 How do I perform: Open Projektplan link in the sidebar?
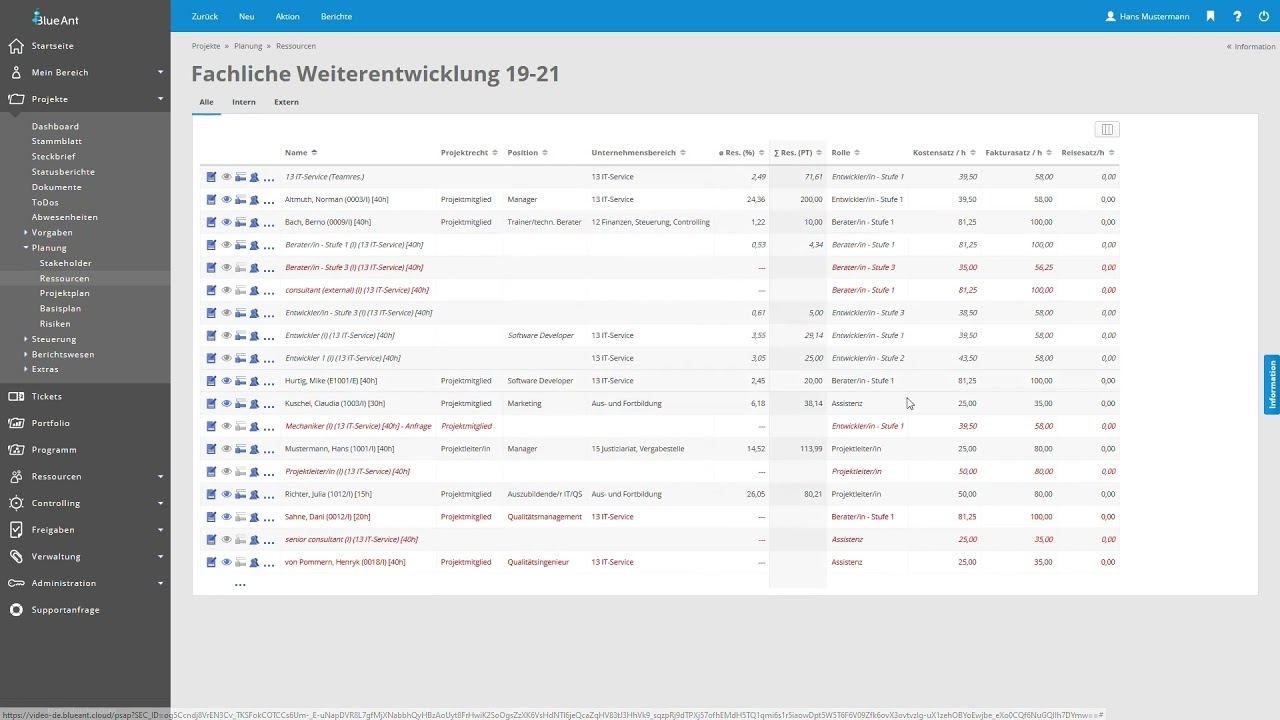[x=64, y=293]
